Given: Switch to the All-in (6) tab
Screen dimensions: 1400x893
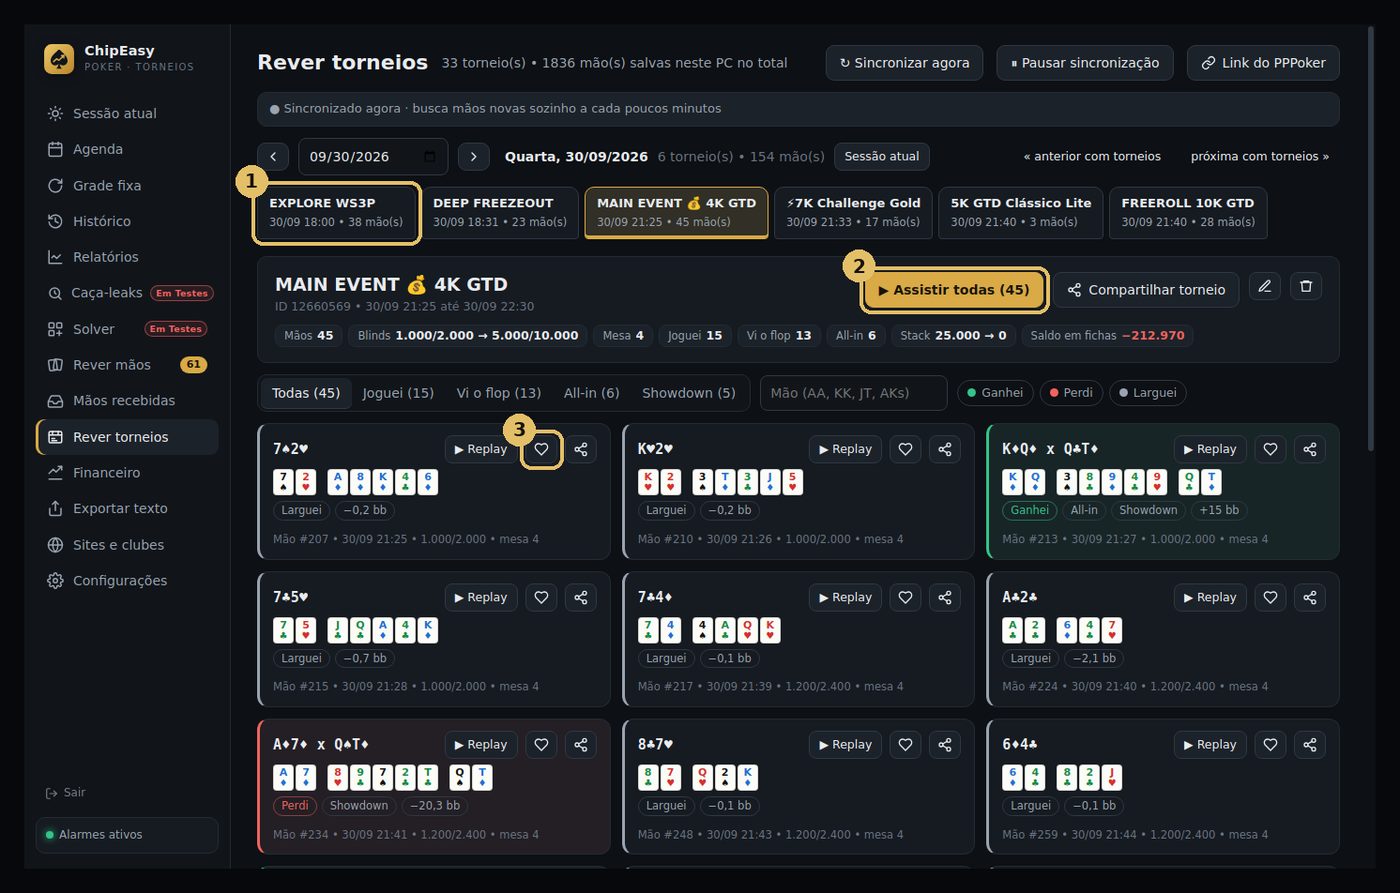Looking at the screenshot, I should [591, 393].
